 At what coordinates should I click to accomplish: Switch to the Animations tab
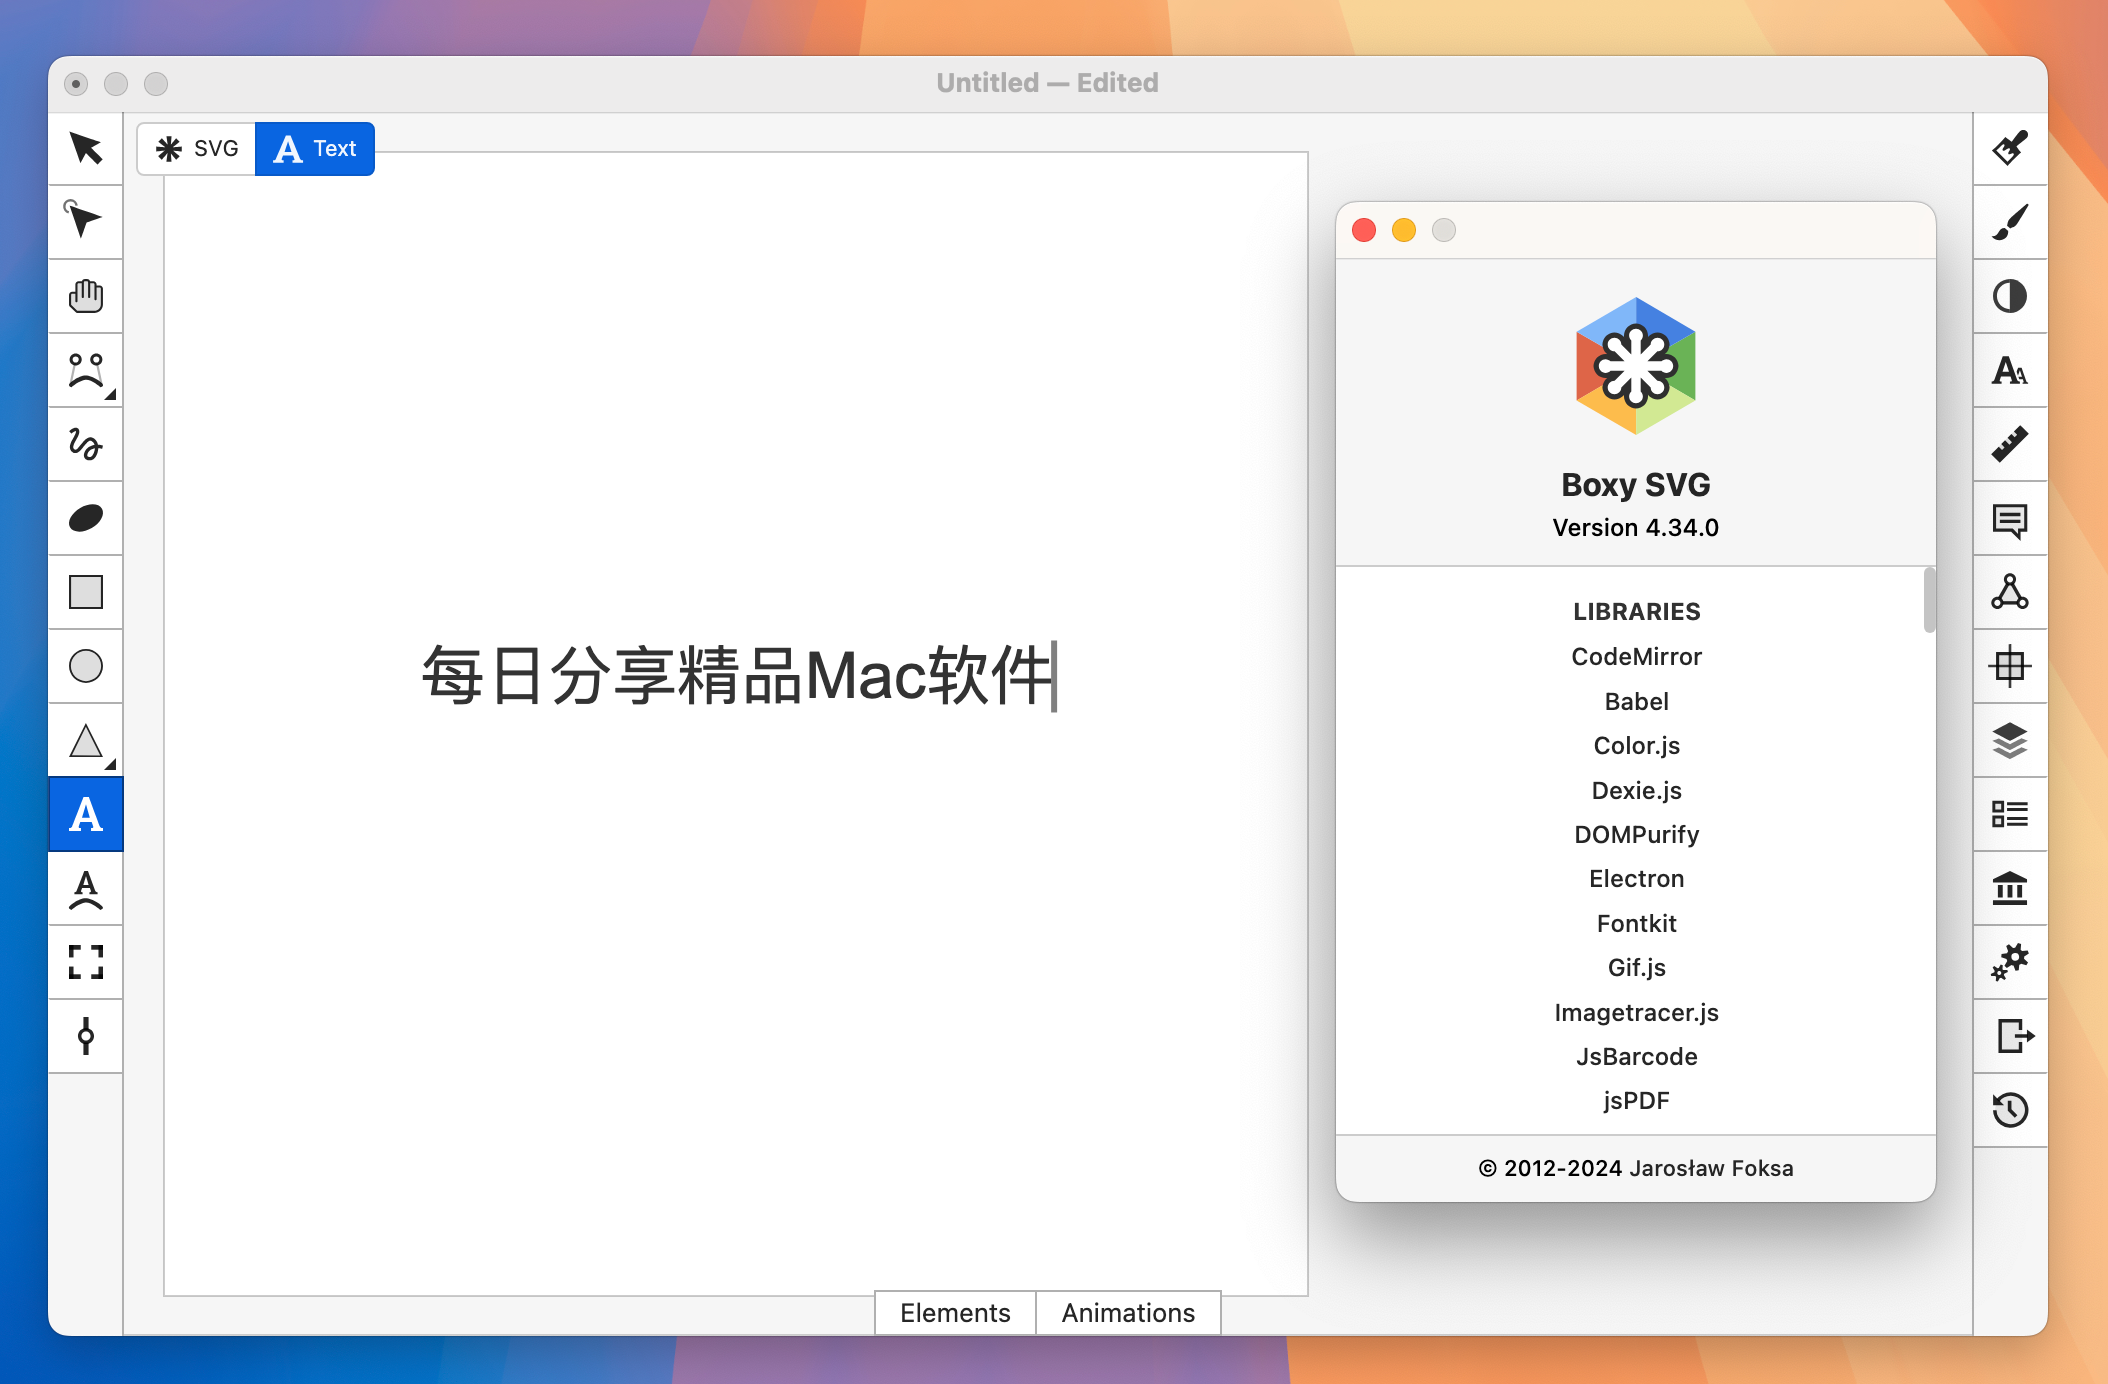click(1129, 1311)
